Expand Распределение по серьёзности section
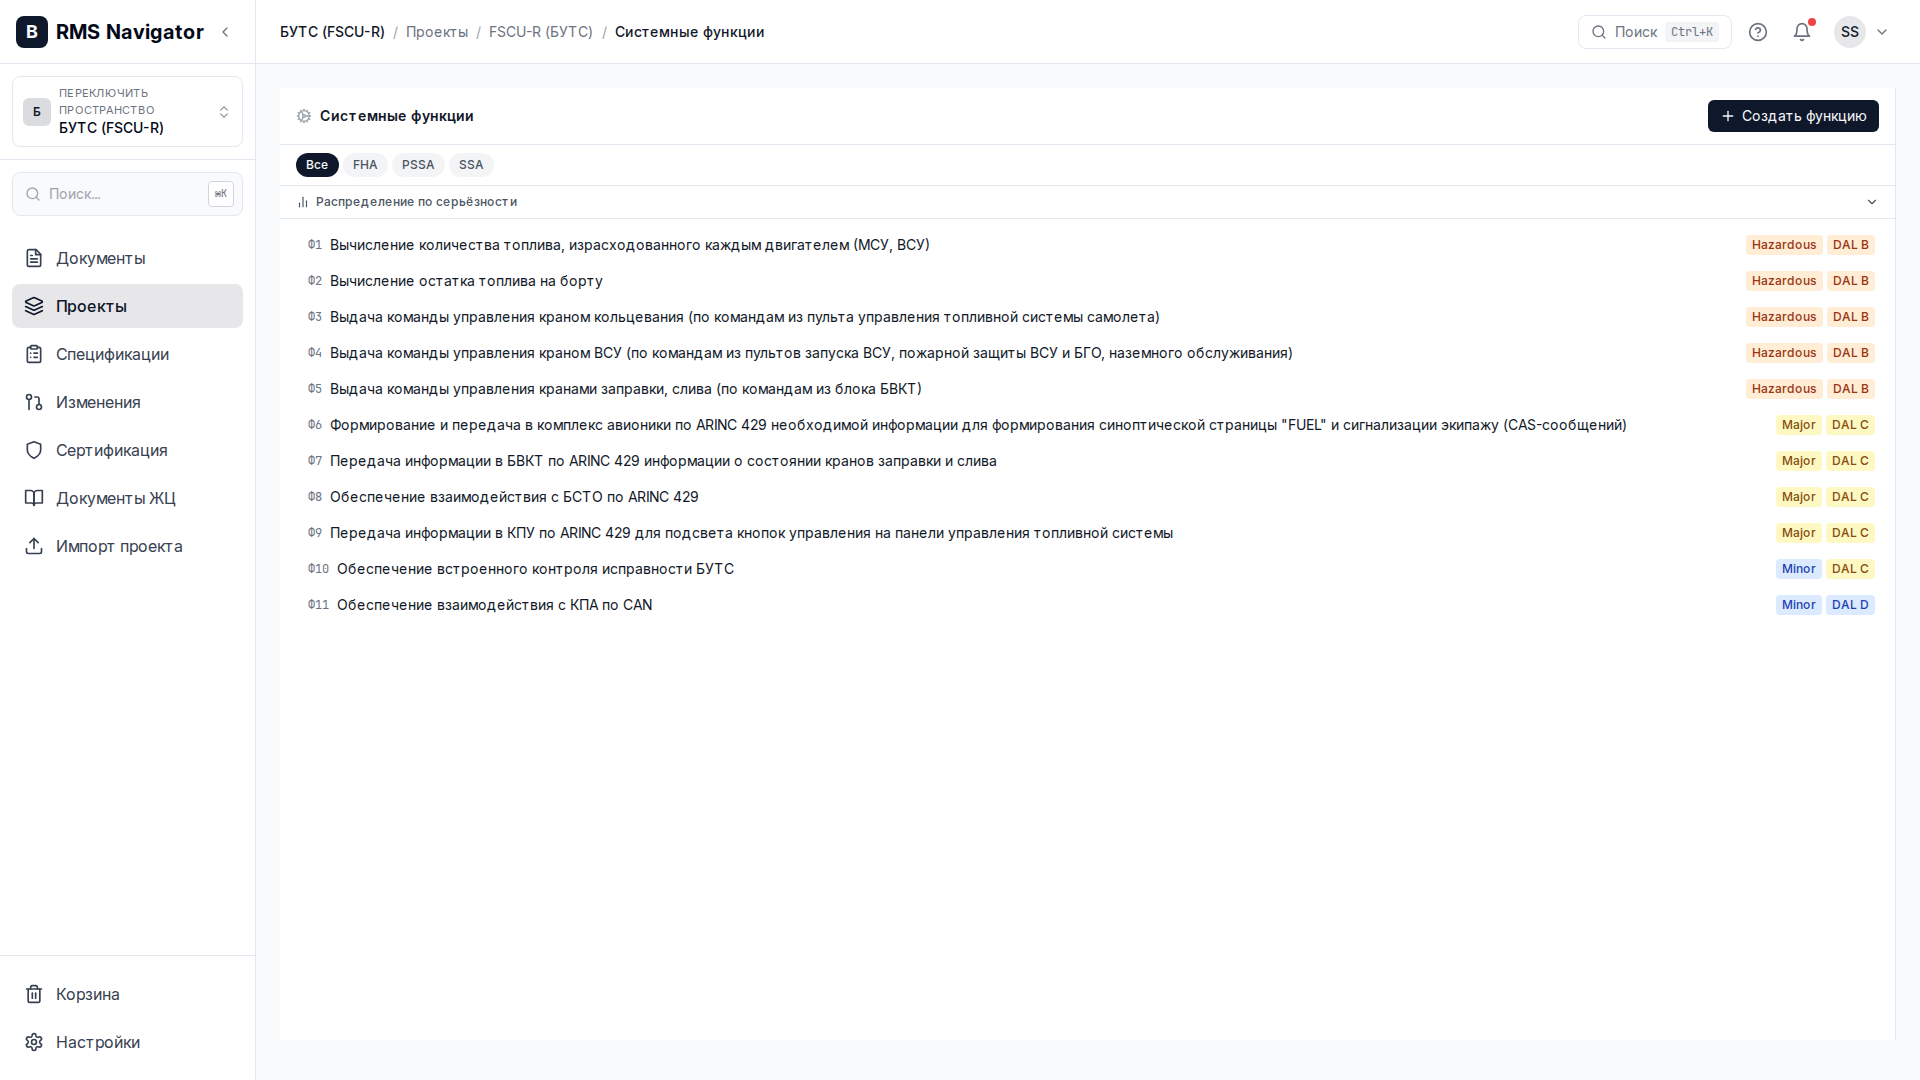Image resolution: width=1920 pixels, height=1080 pixels. [x=1087, y=202]
